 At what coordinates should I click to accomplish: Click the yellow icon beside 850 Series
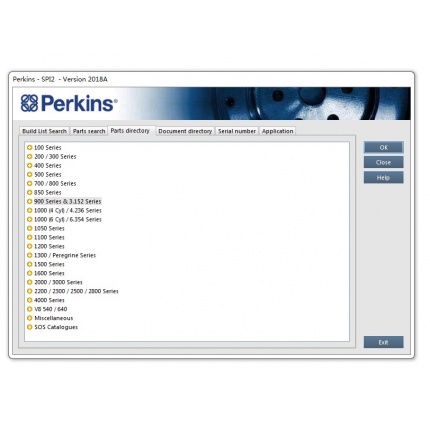pos(30,192)
